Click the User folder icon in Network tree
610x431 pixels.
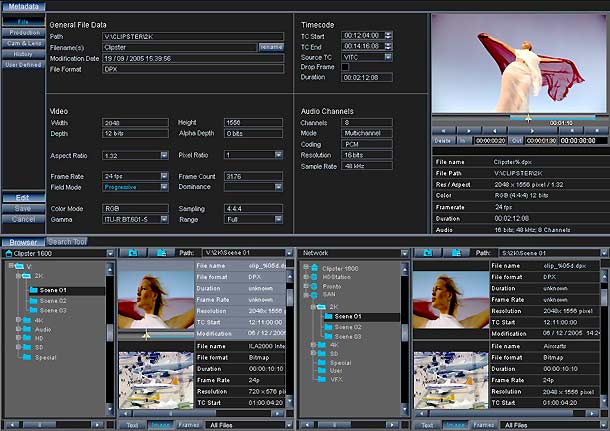[322, 370]
